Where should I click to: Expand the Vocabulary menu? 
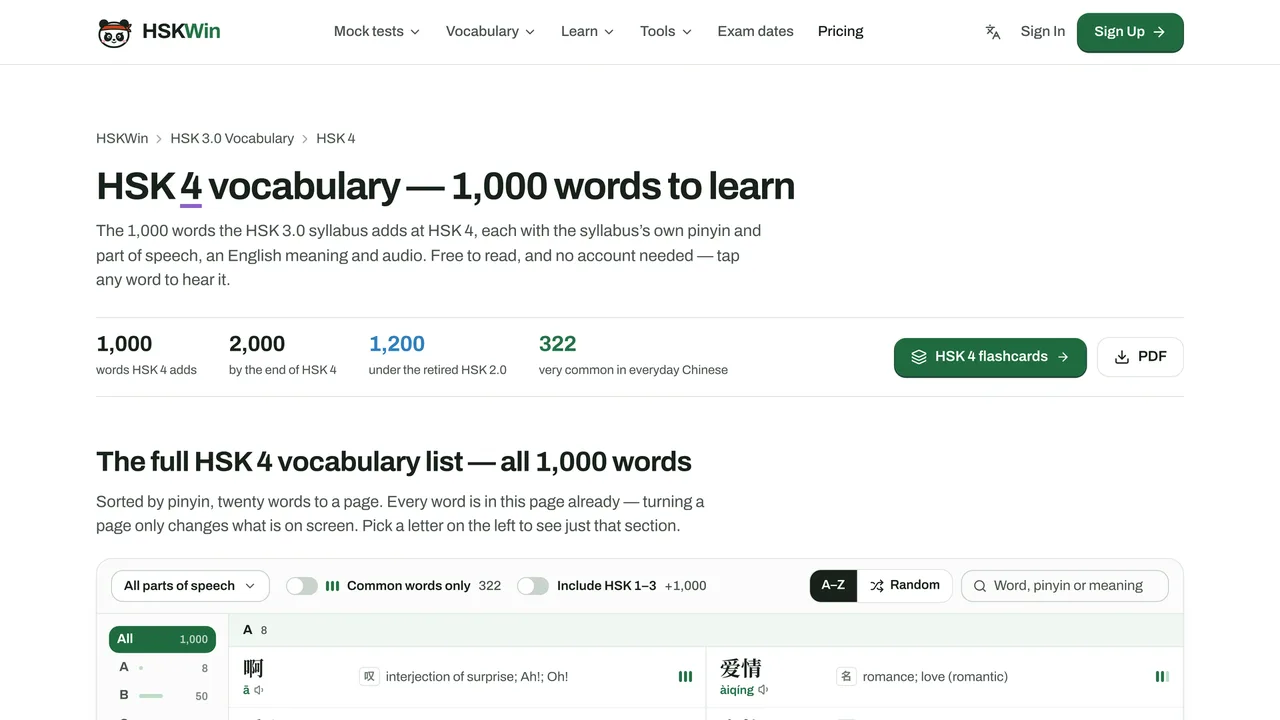pyautogui.click(x=490, y=32)
